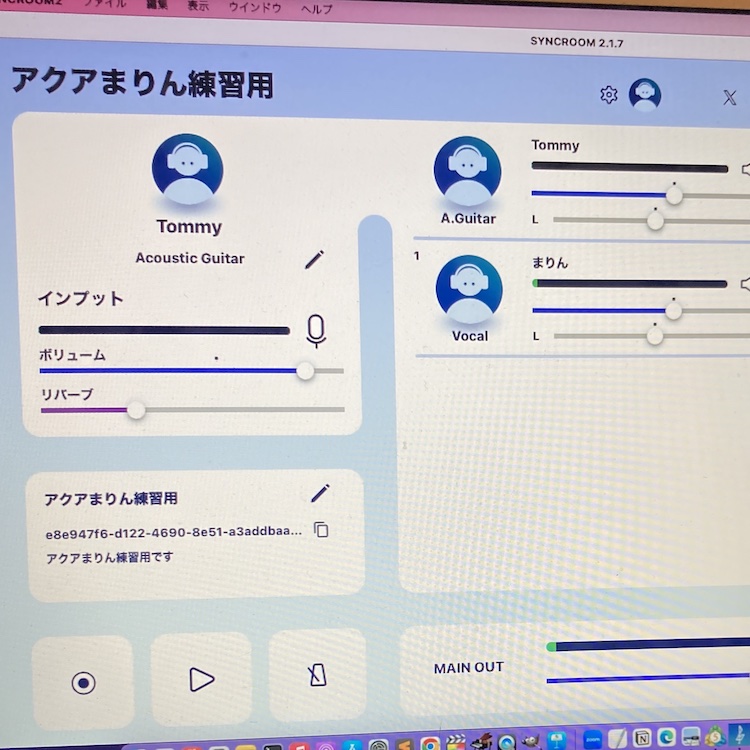This screenshot has height=750, width=750.
Task: Edit the Acoustic Guitar instrument with pencil icon
Action: (x=314, y=259)
